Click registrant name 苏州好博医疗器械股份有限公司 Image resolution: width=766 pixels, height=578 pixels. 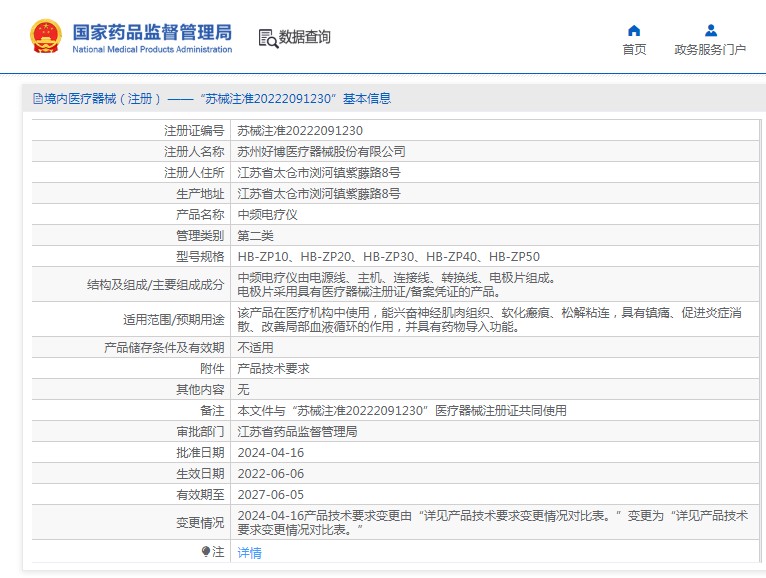(x=321, y=152)
